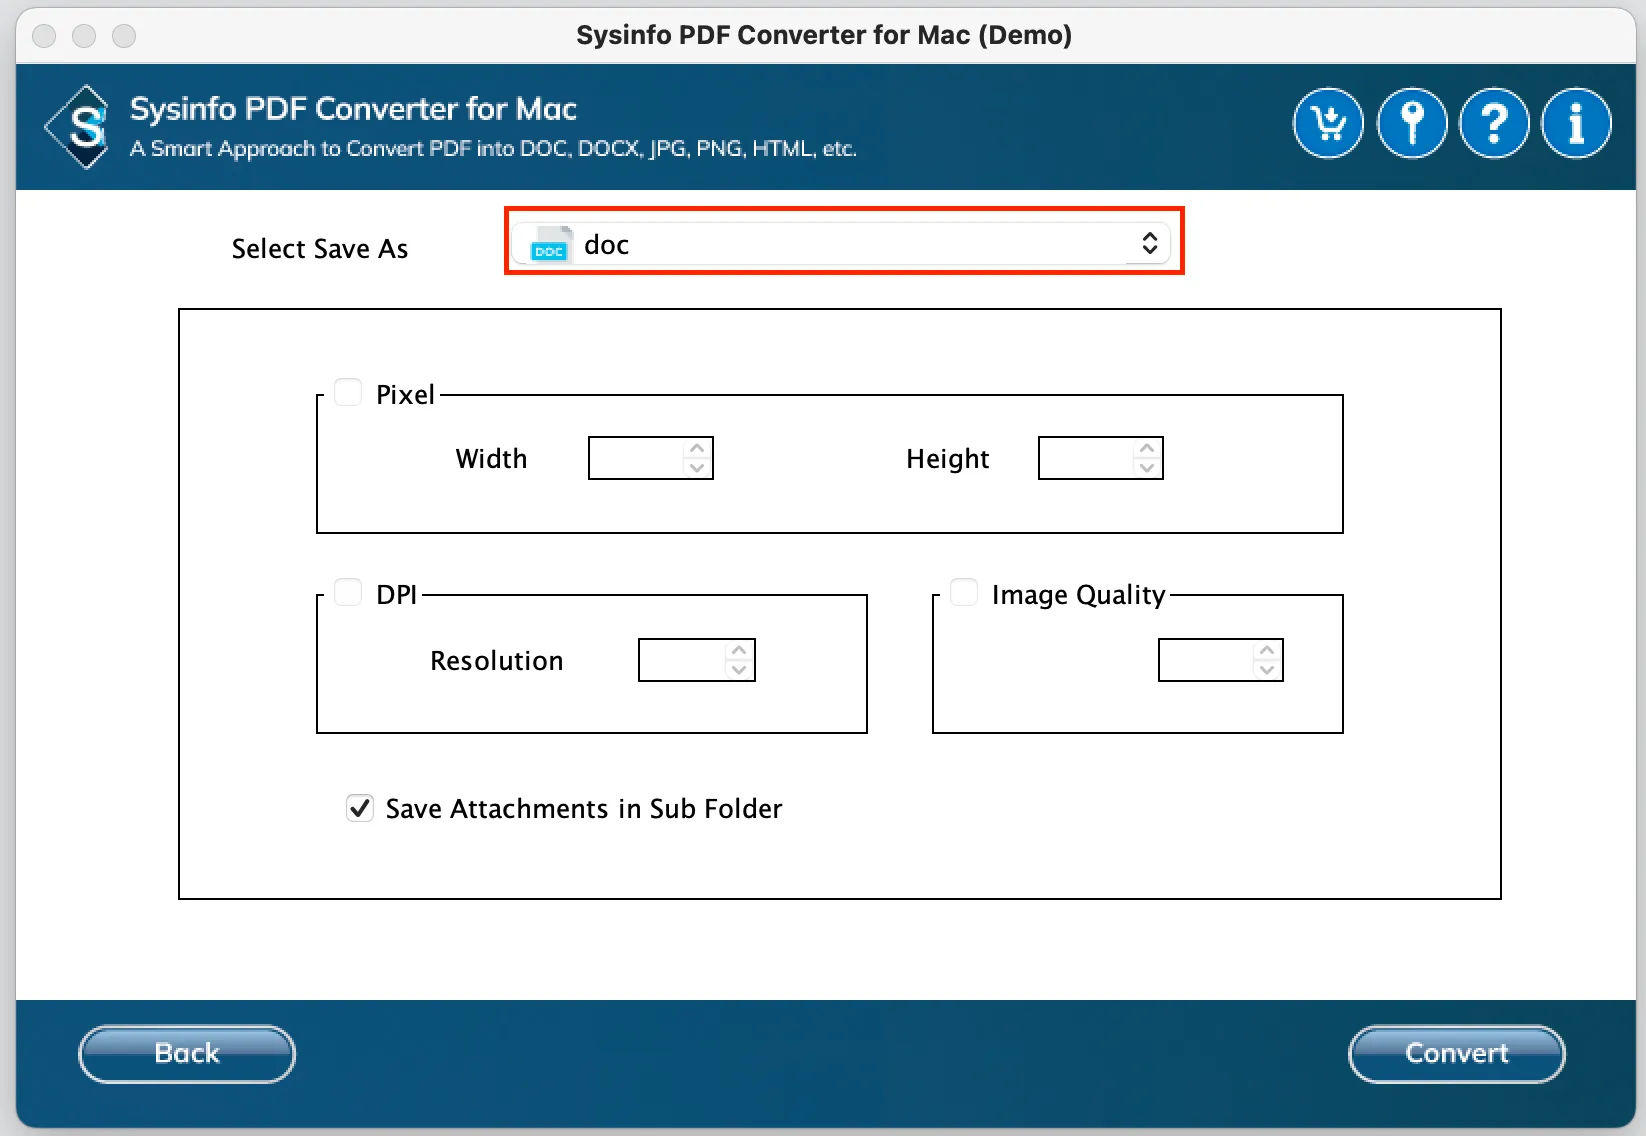Enable the DPI checkbox
Image resolution: width=1646 pixels, height=1136 pixels.
(x=348, y=592)
